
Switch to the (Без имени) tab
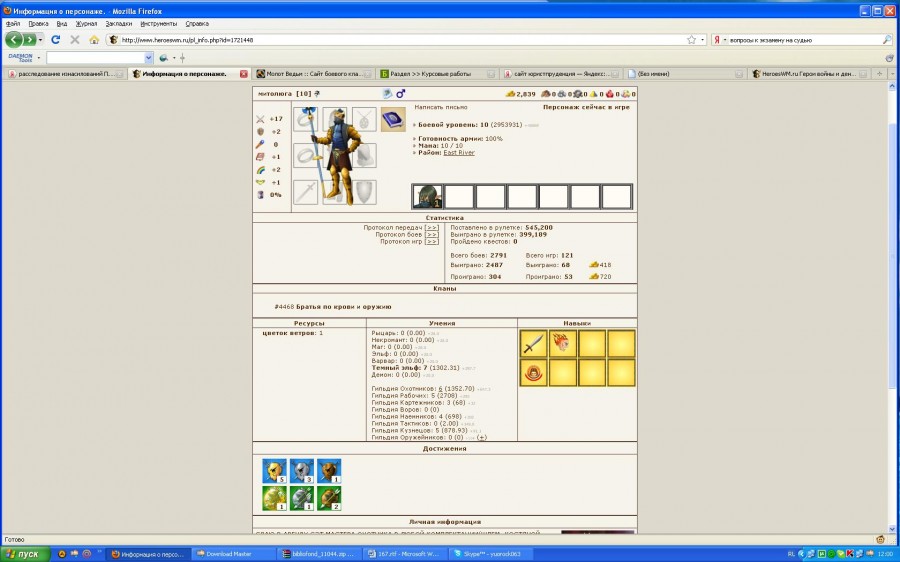[685, 73]
